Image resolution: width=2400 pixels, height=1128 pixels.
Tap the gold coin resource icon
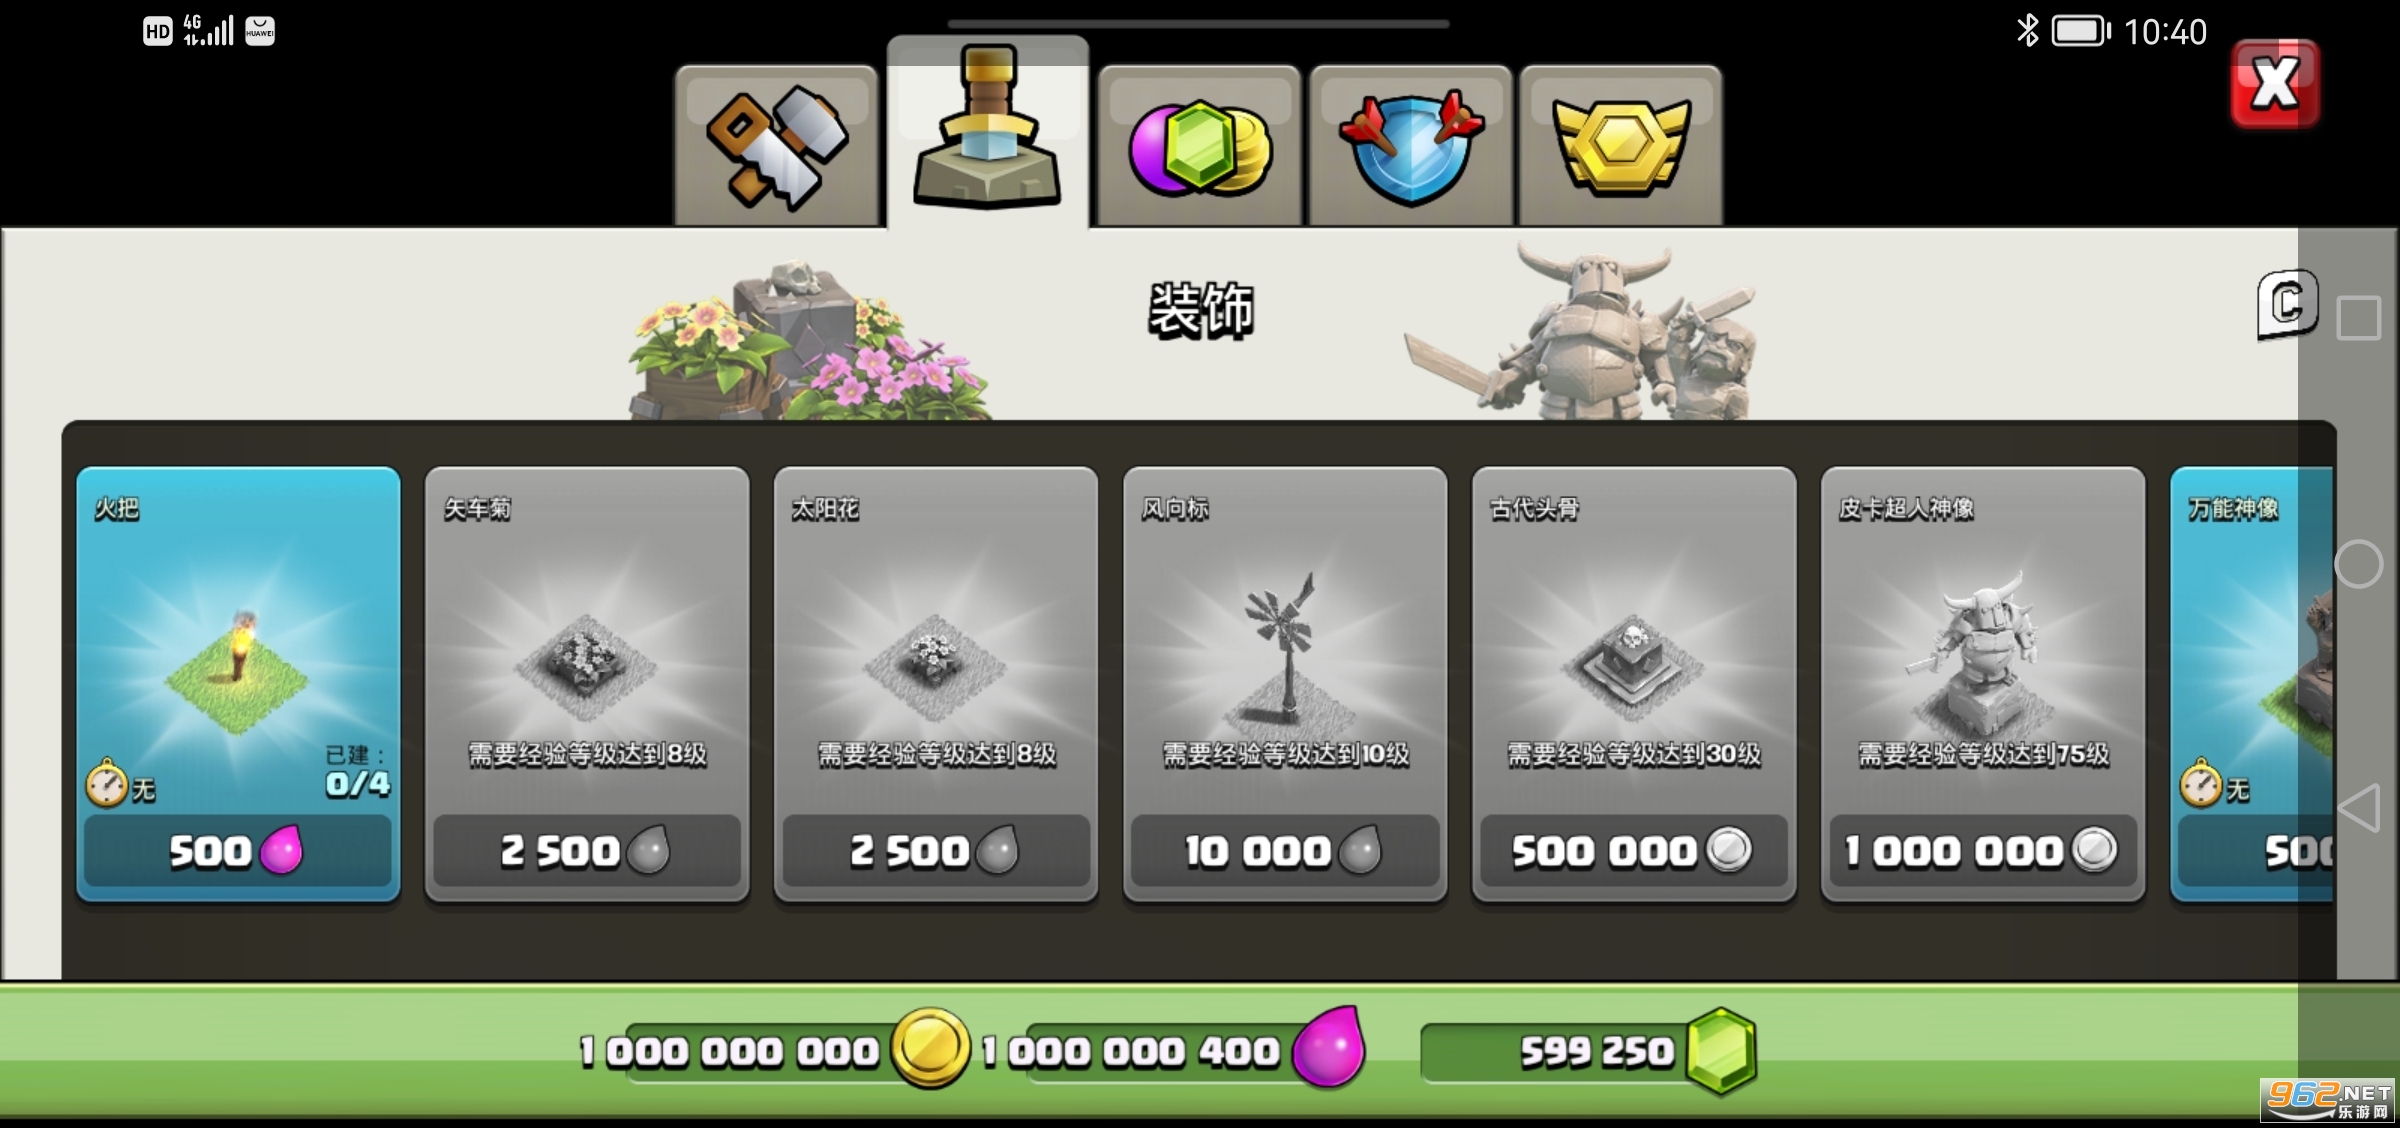tap(930, 1049)
